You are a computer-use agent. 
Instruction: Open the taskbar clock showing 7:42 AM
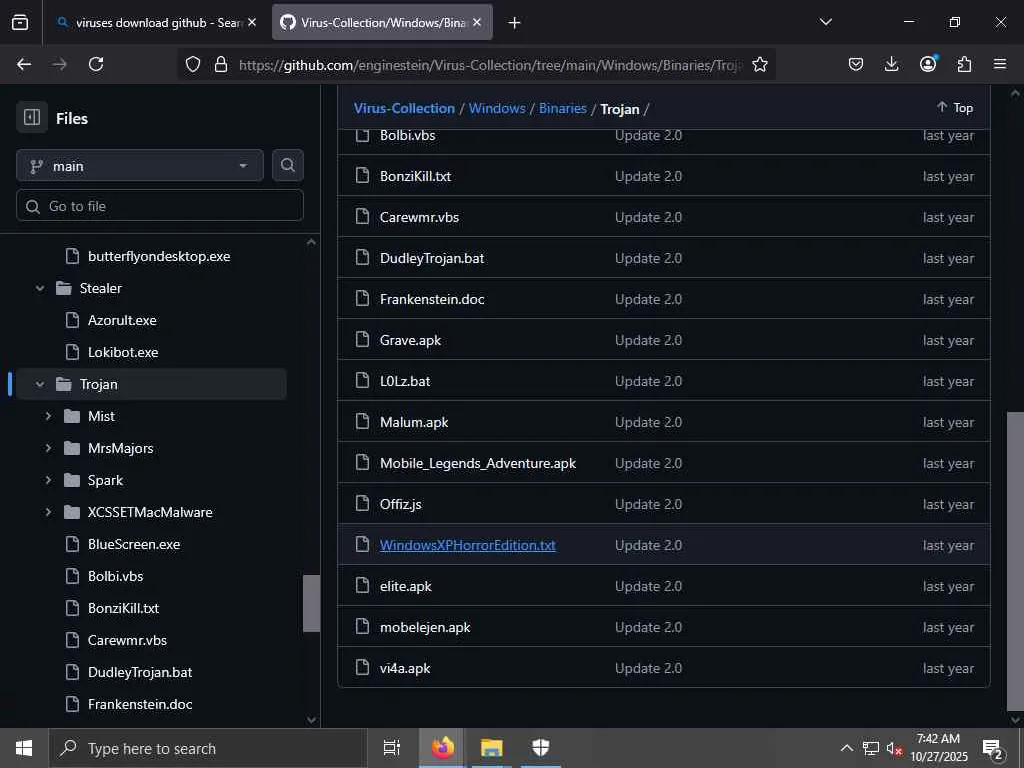tap(938, 748)
